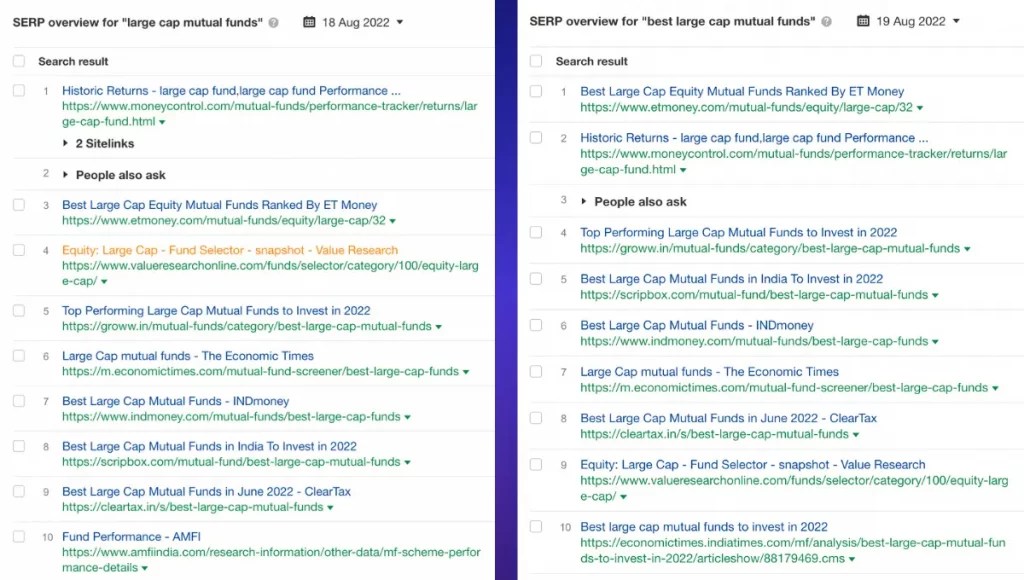Open URL dropdown for right indmoney result
Screen dimensions: 1024x580
pos(935,342)
